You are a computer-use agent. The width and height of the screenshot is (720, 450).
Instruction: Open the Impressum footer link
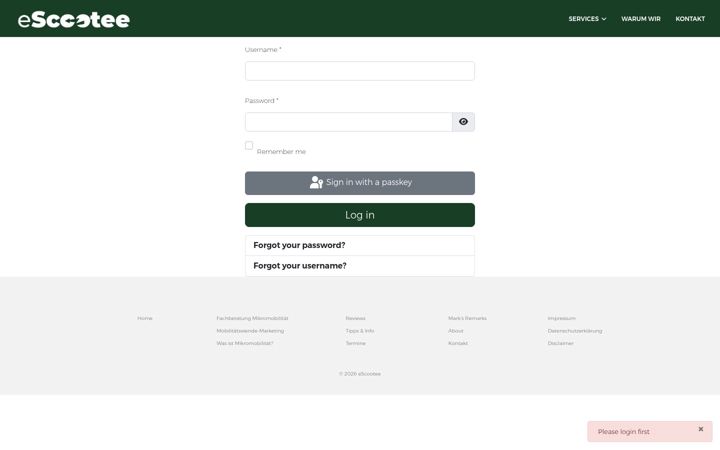(x=561, y=318)
